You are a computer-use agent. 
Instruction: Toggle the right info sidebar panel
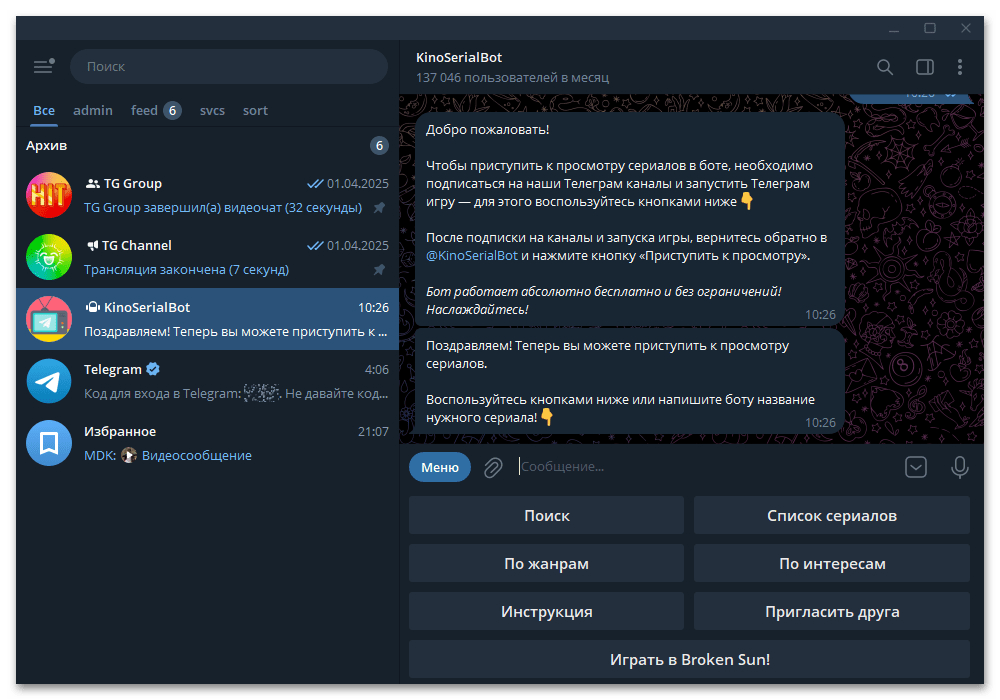925,67
